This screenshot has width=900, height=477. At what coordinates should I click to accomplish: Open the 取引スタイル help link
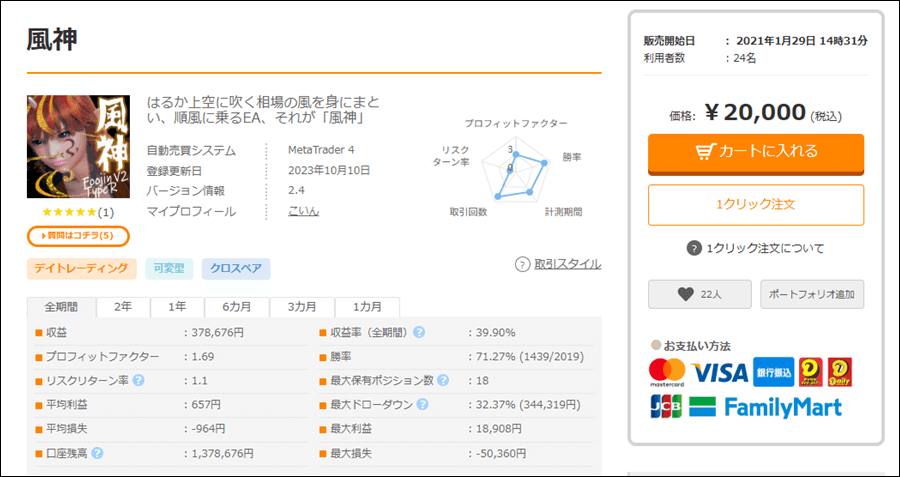568,264
